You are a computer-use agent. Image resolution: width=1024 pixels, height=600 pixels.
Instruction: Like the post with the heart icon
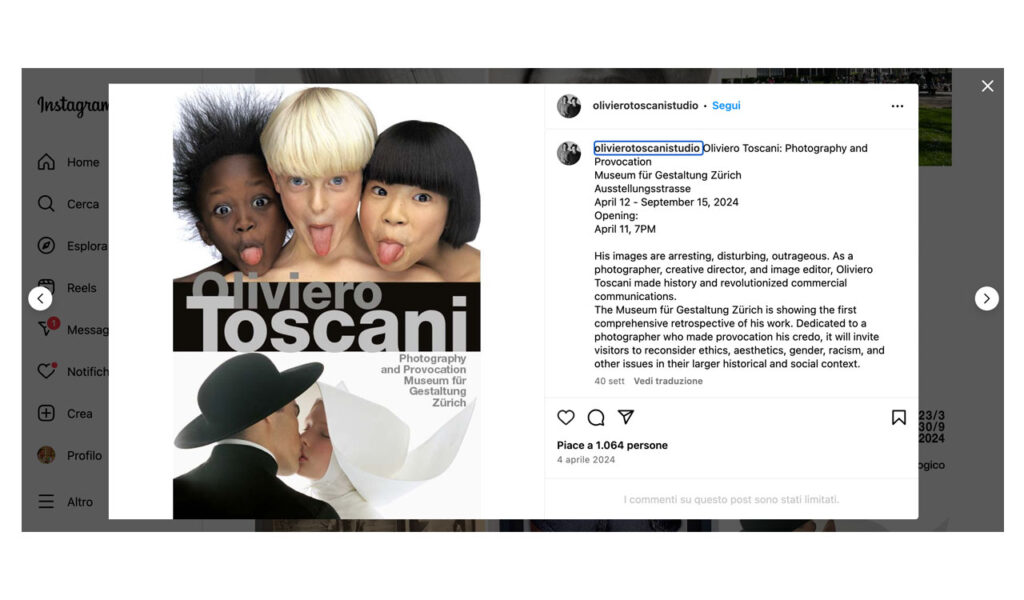[x=566, y=417]
